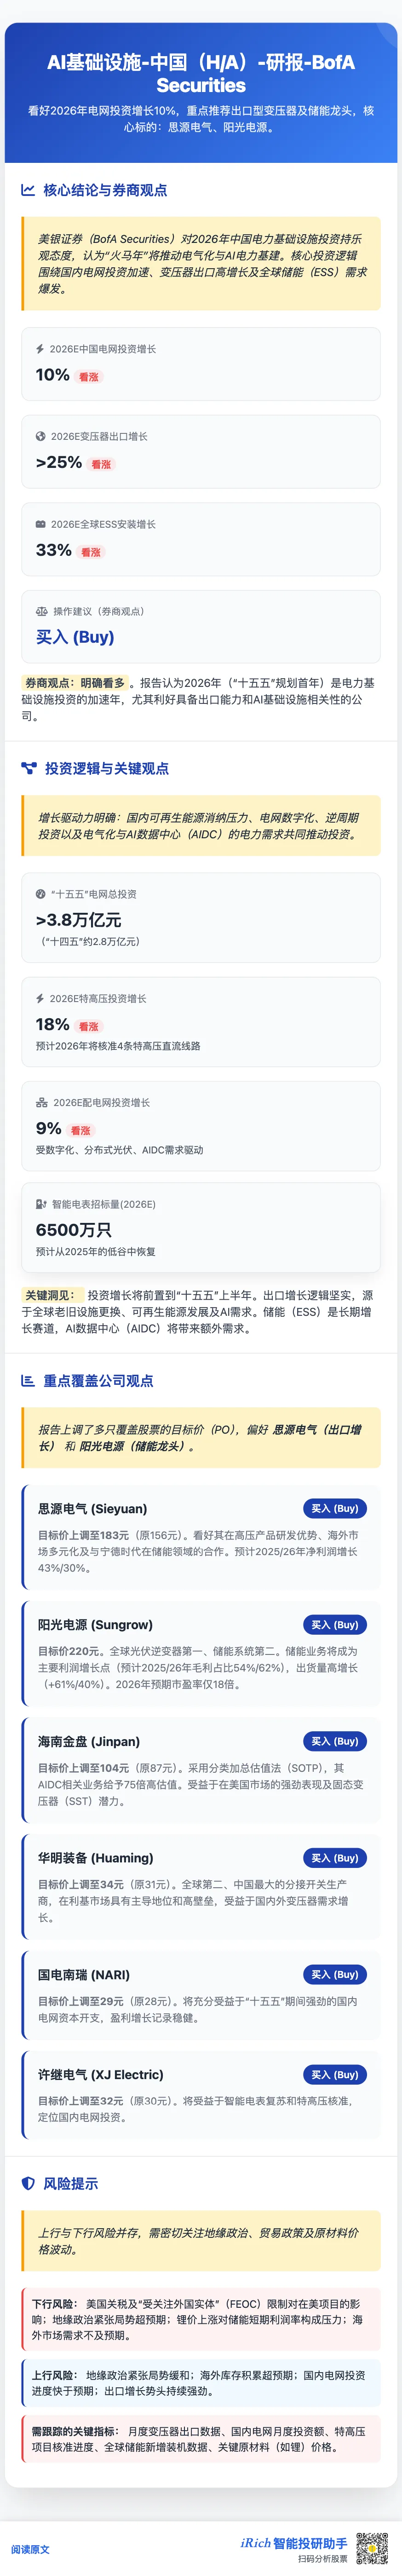Click the shield icon beside 风险提示
Viewport: 402px width, 2576px height.
[x=28, y=2183]
